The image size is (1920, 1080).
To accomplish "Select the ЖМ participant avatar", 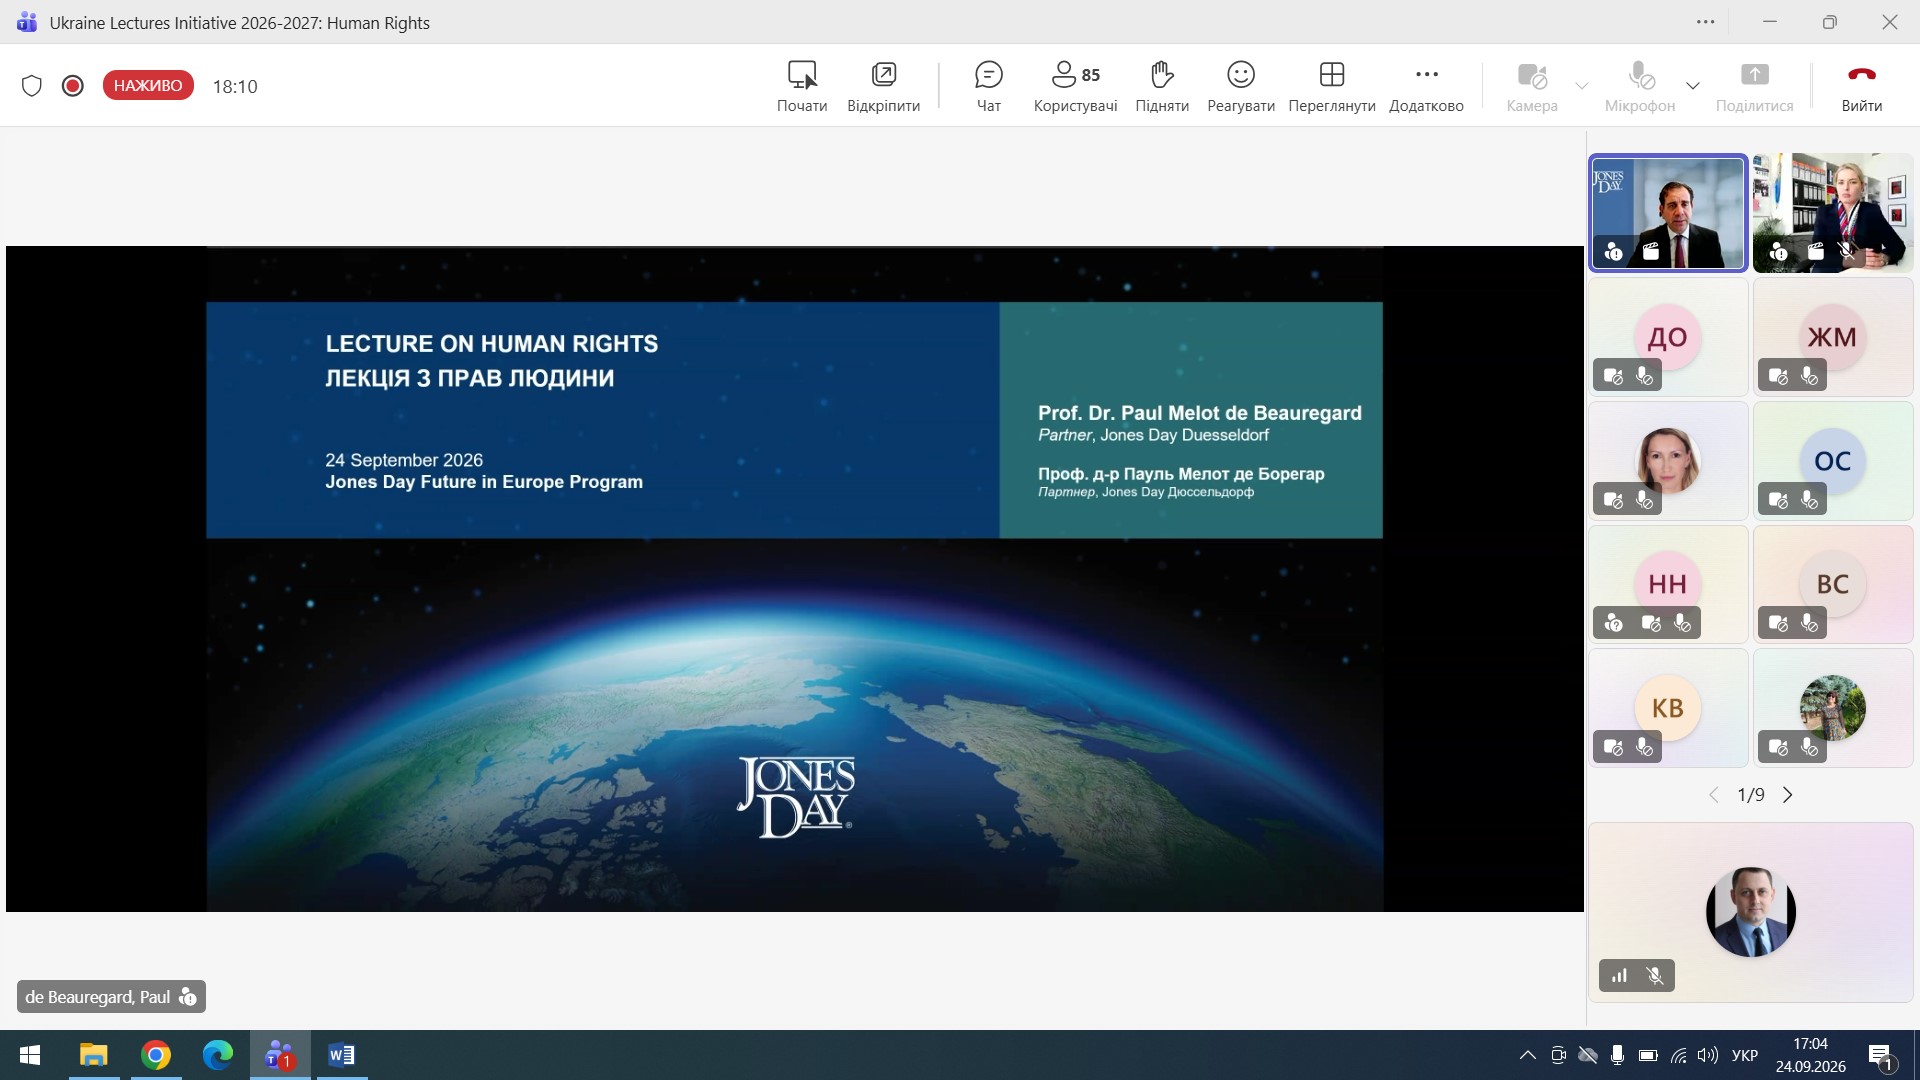I will (1832, 337).
